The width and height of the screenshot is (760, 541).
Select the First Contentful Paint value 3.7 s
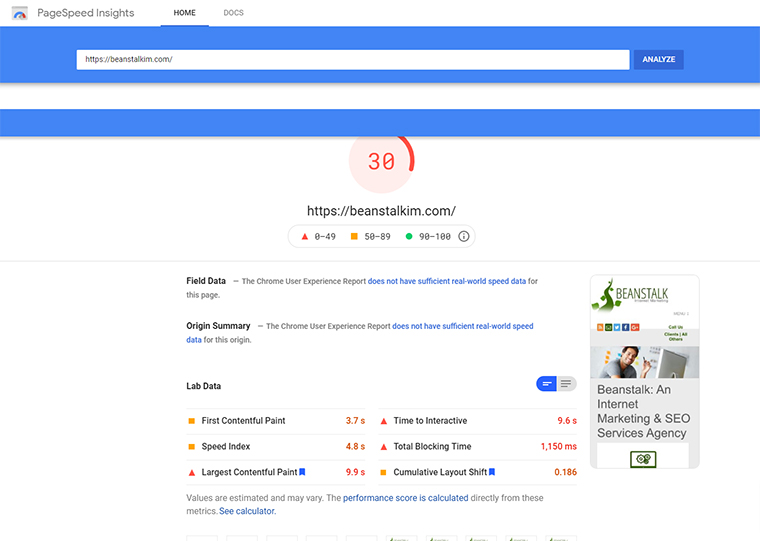coord(355,421)
